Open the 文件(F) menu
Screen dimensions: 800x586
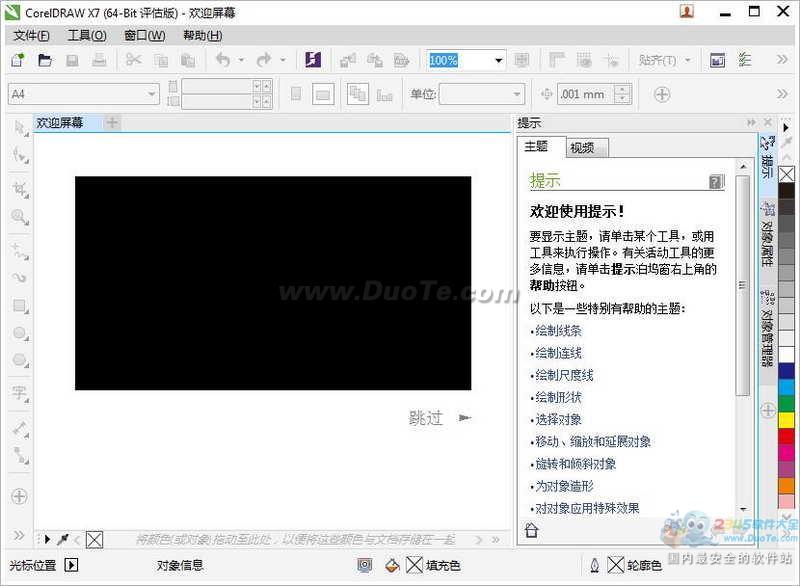point(31,35)
